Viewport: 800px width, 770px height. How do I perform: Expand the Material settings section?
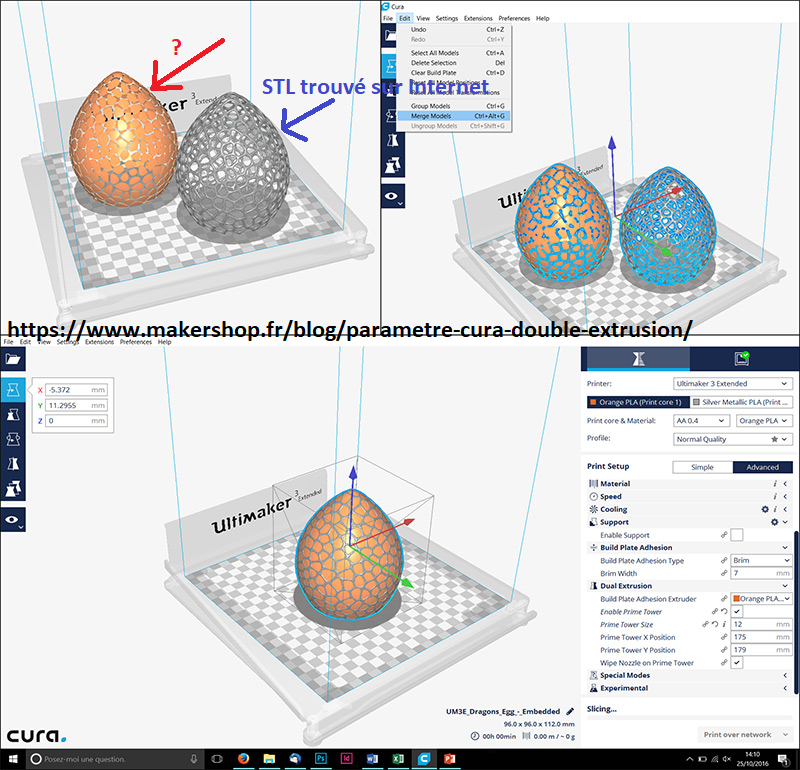pyautogui.click(x=689, y=483)
